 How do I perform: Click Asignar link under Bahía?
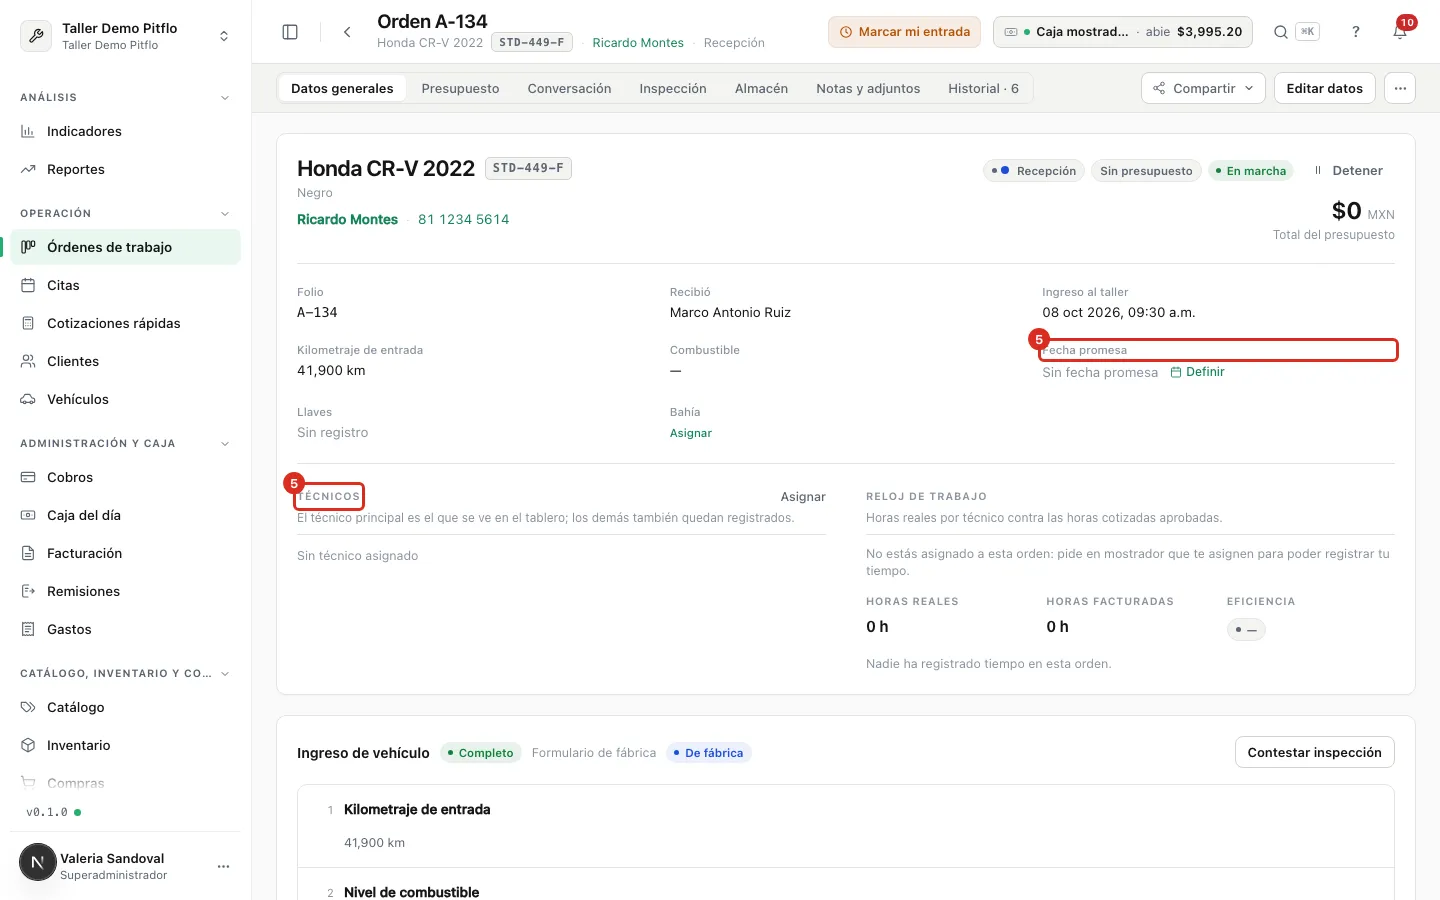tap(691, 433)
